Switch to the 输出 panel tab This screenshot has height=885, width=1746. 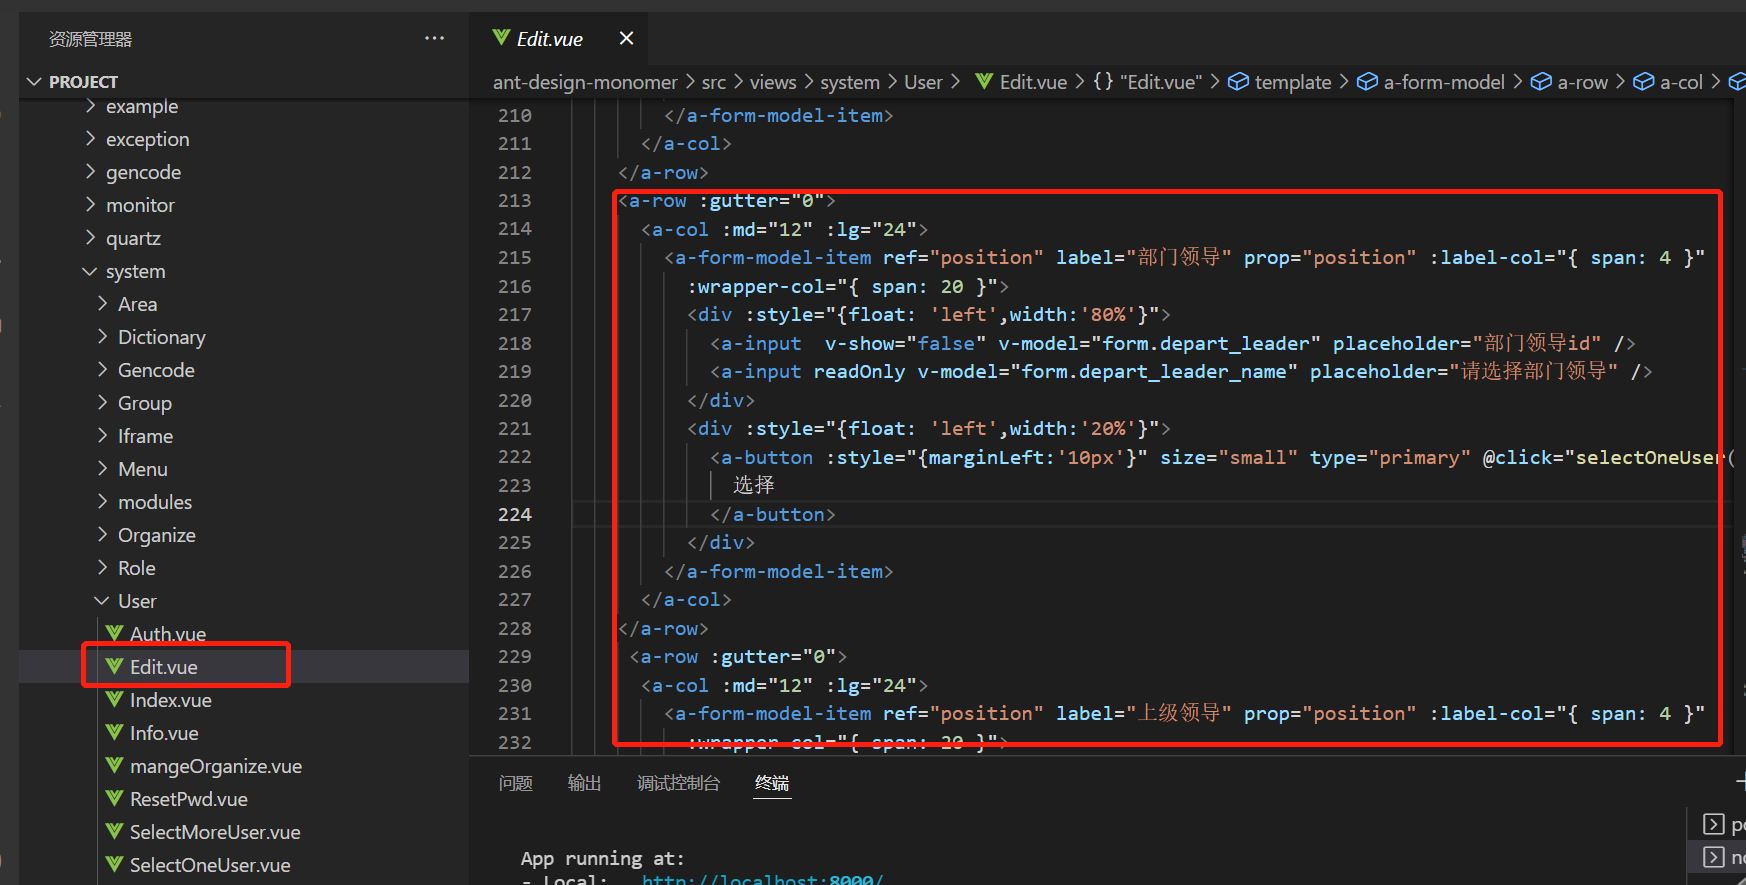584,783
